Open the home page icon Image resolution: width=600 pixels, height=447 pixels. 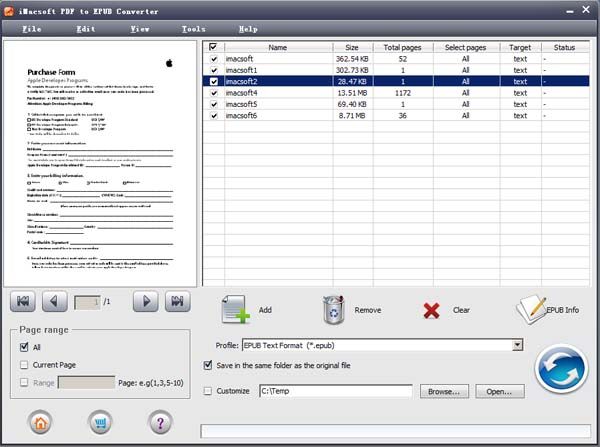click(x=40, y=423)
